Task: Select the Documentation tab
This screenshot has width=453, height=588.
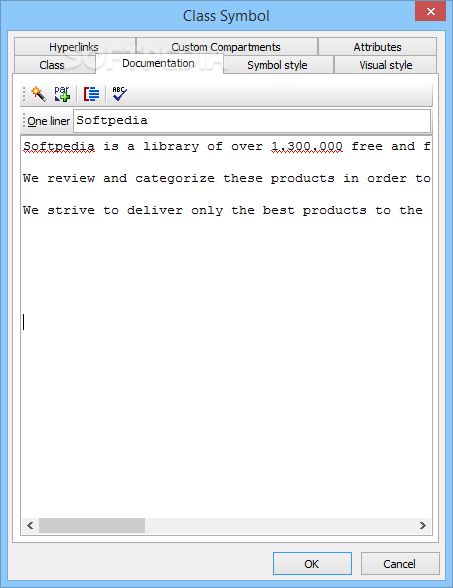Action: pyautogui.click(x=159, y=63)
